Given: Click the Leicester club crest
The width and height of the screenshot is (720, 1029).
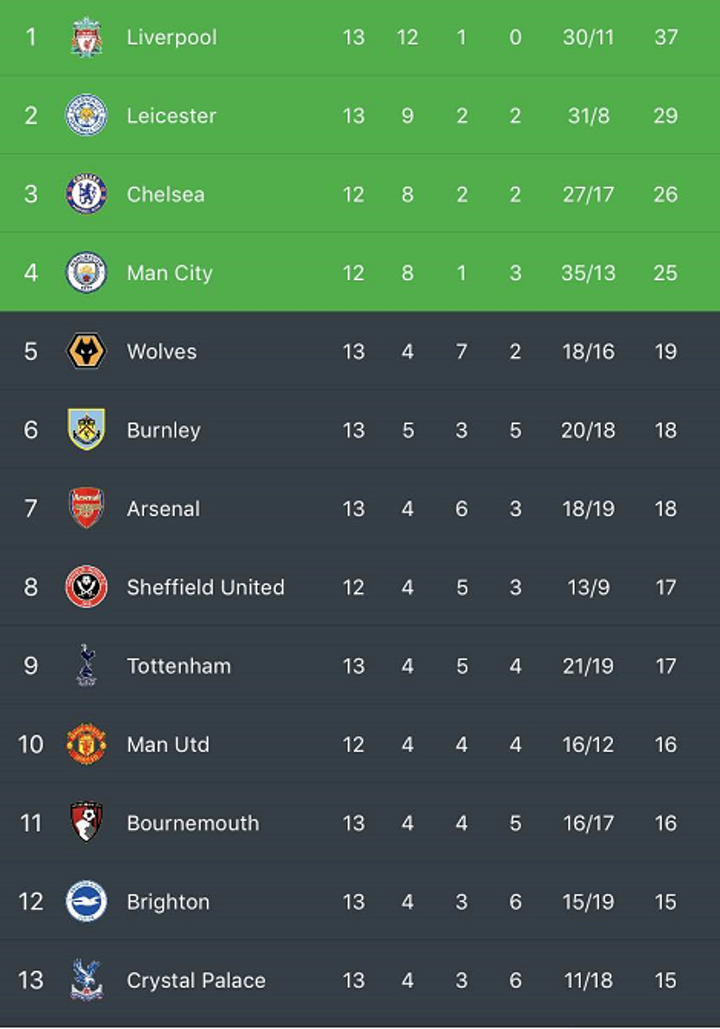Looking at the screenshot, I should pos(86,116).
